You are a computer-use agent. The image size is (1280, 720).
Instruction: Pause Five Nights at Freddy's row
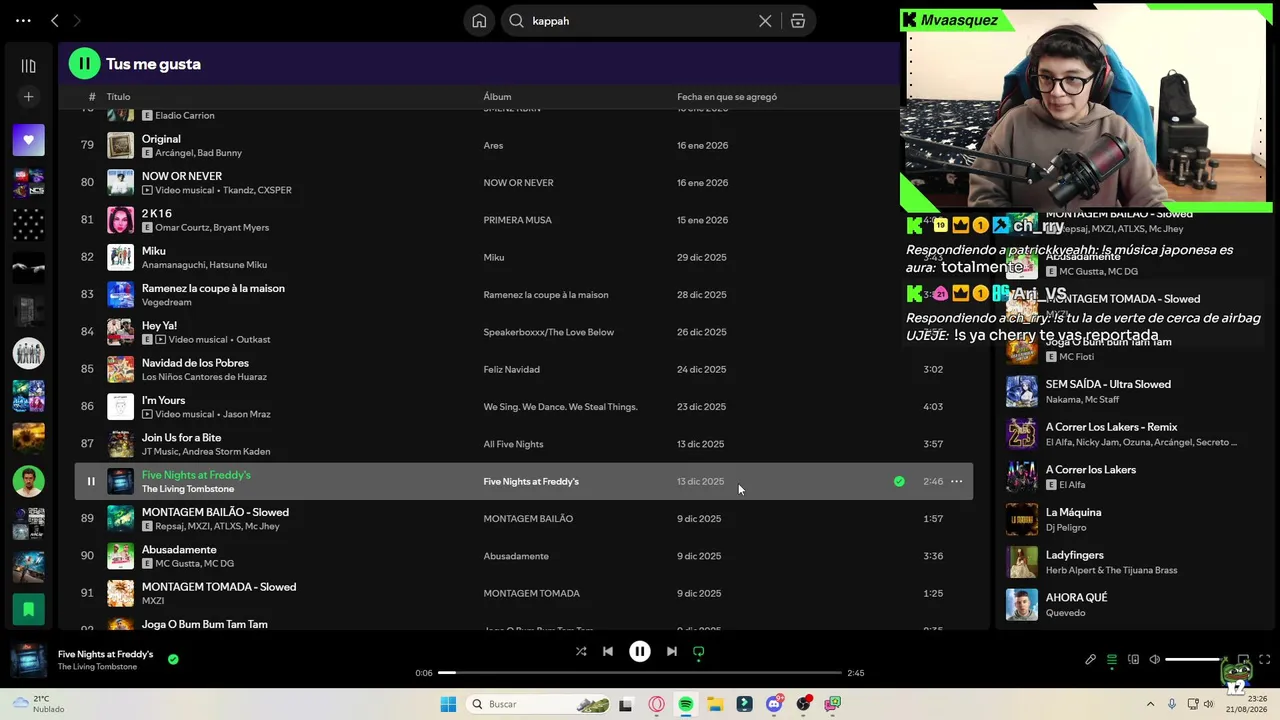click(x=90, y=481)
